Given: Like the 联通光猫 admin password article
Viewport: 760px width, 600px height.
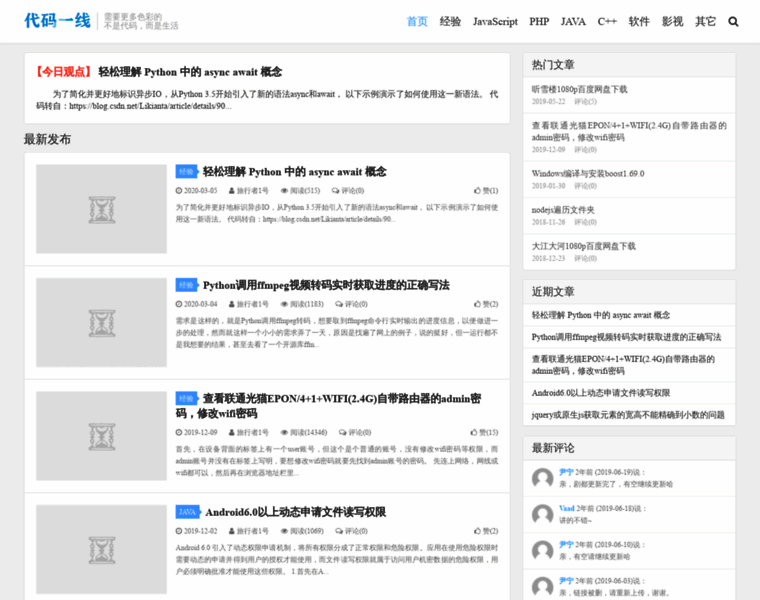Looking at the screenshot, I should (485, 432).
